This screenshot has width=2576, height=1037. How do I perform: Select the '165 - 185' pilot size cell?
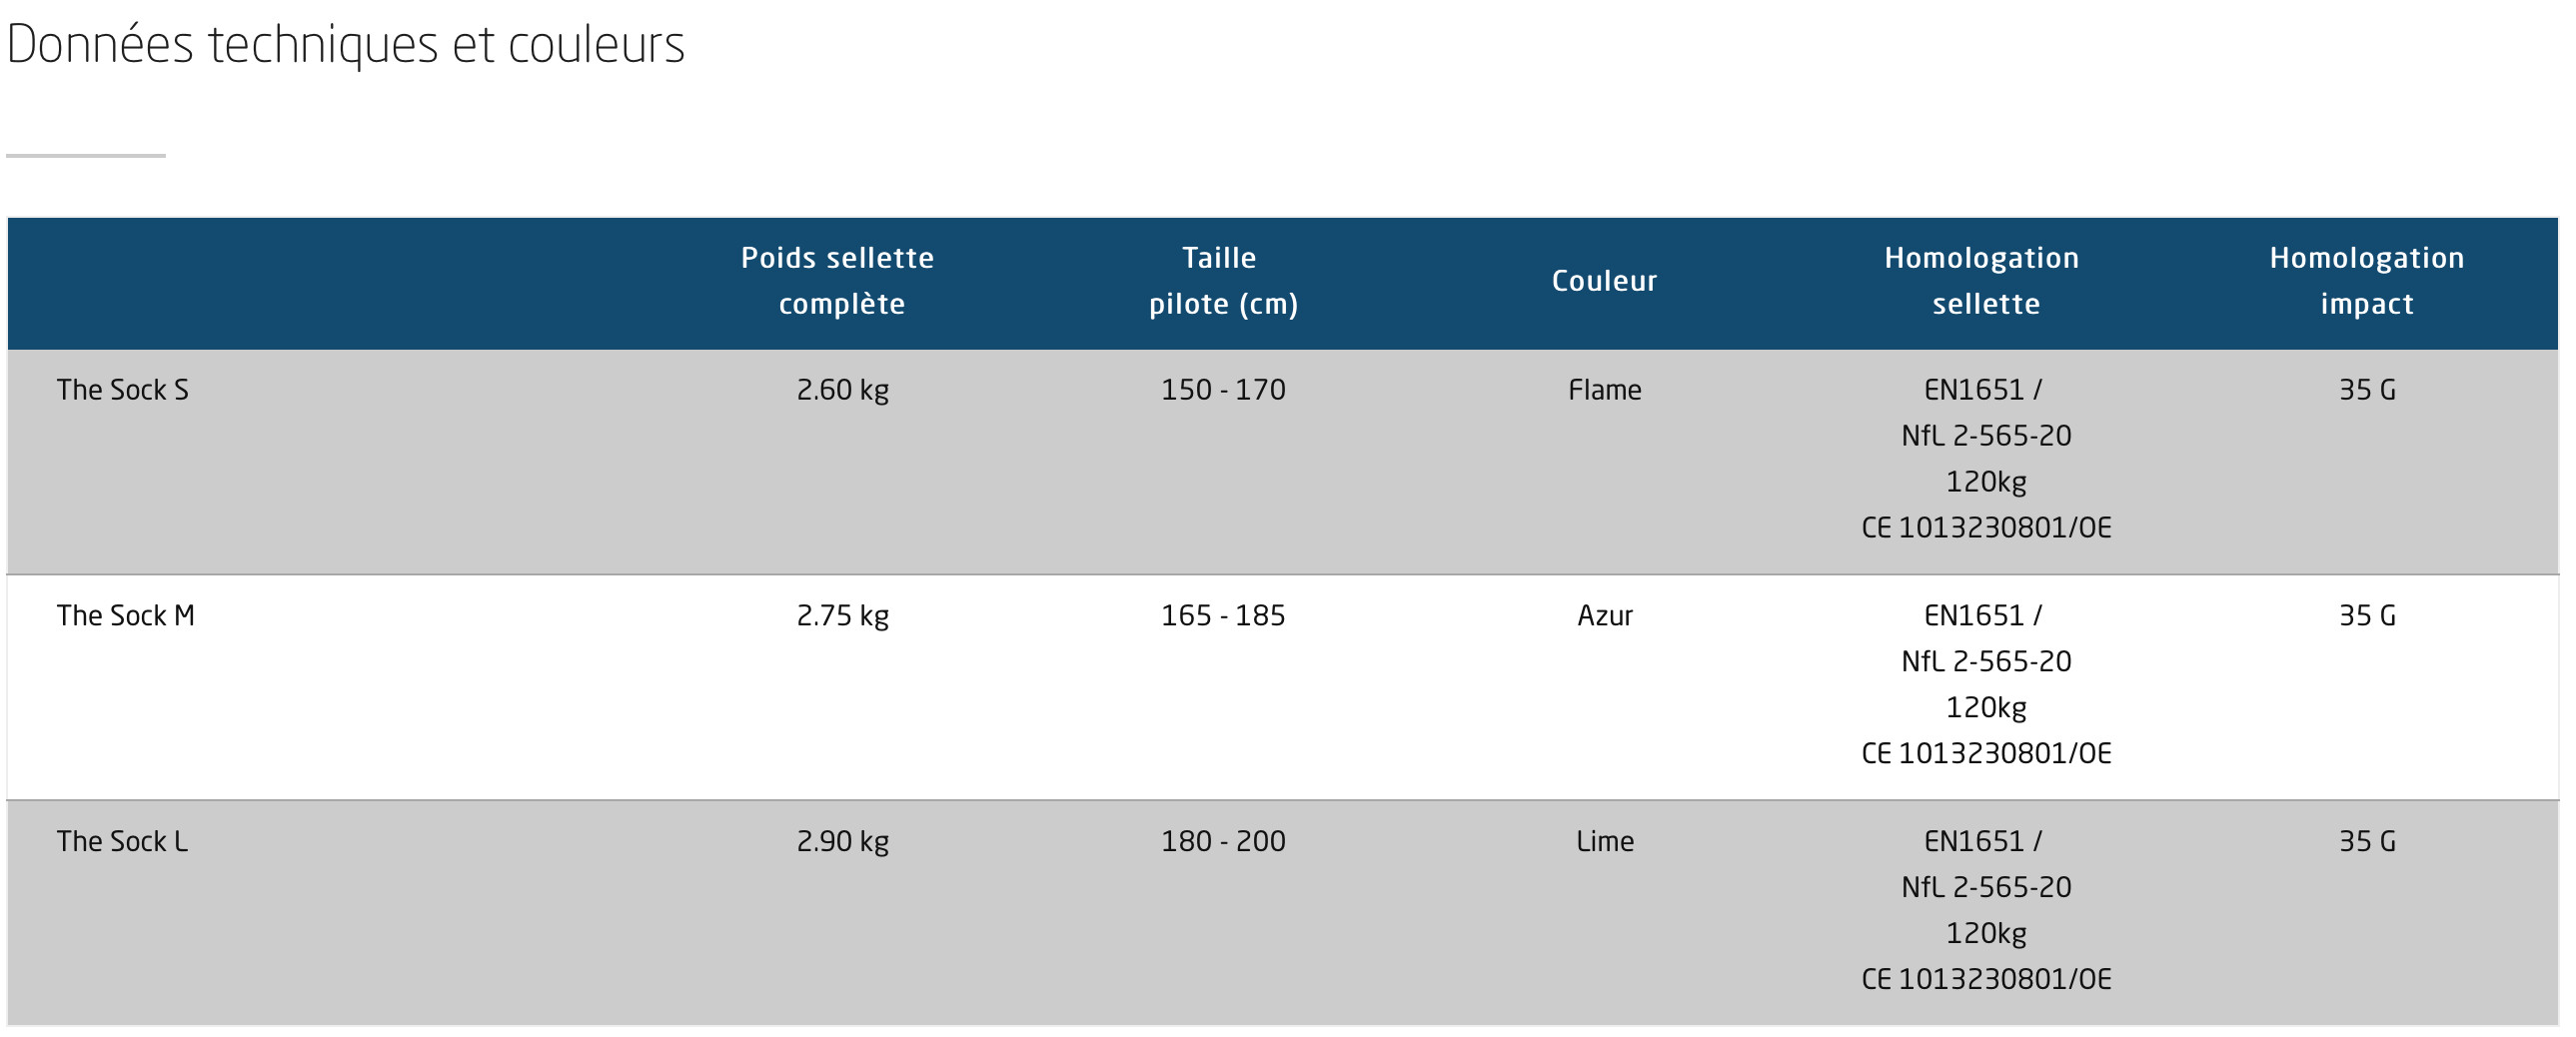coord(1222,616)
